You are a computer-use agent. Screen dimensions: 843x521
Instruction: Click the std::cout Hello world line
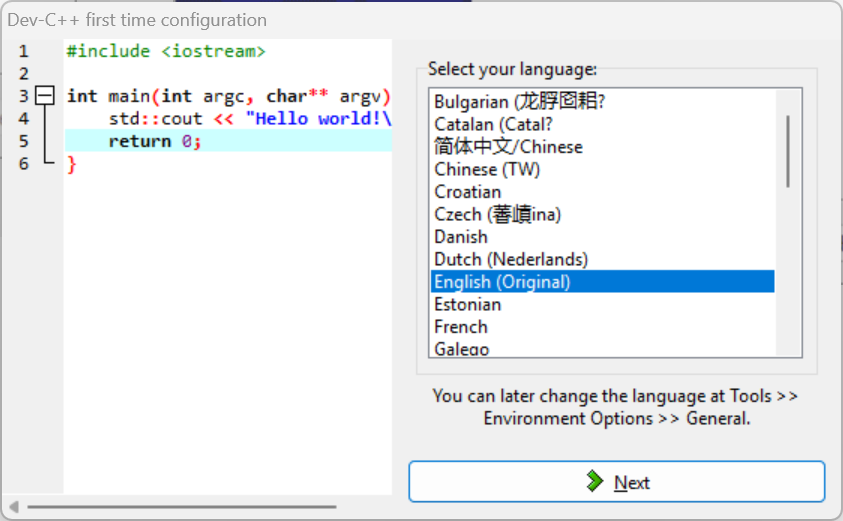250,119
